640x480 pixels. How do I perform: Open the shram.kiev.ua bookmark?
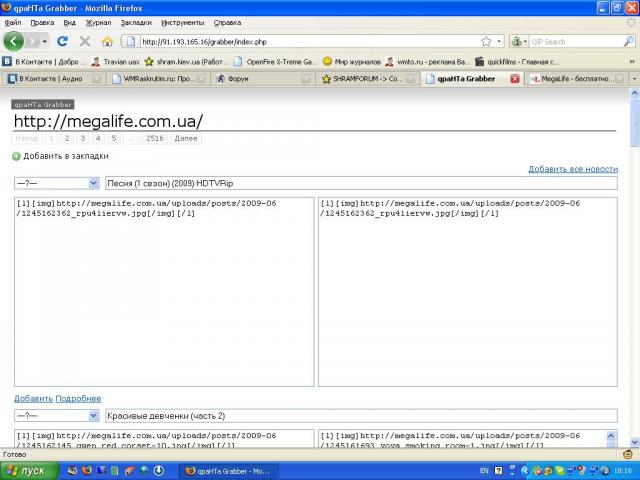pos(186,62)
